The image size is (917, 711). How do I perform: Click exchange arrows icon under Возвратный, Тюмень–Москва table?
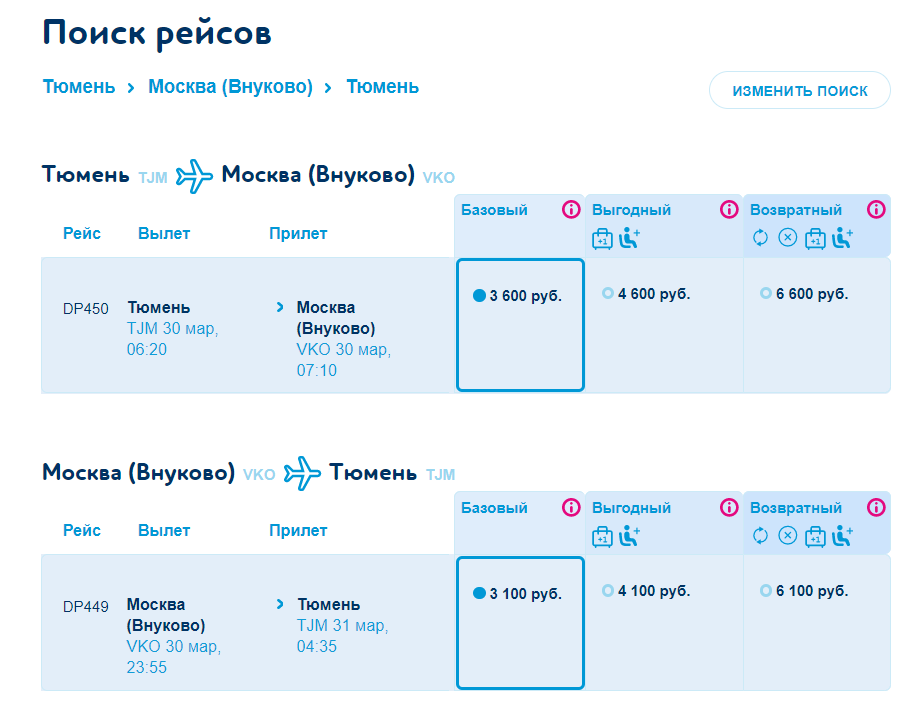[x=760, y=238]
